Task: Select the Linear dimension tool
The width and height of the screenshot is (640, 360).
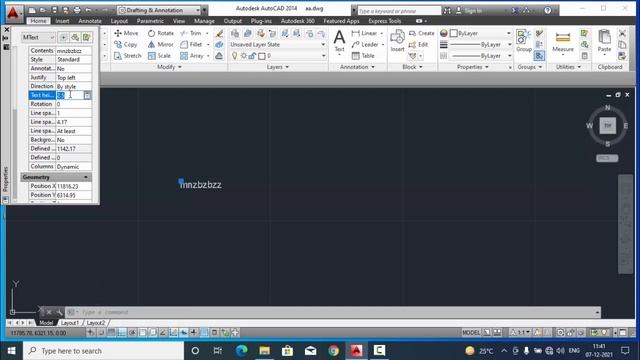Action: (x=364, y=33)
